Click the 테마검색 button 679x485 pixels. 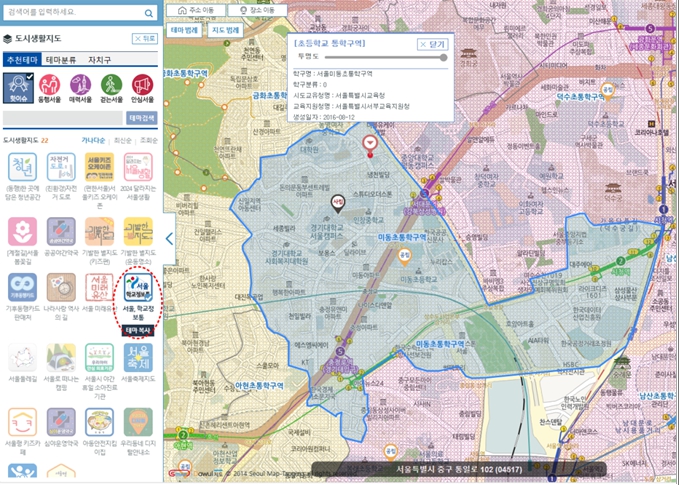pos(142,118)
